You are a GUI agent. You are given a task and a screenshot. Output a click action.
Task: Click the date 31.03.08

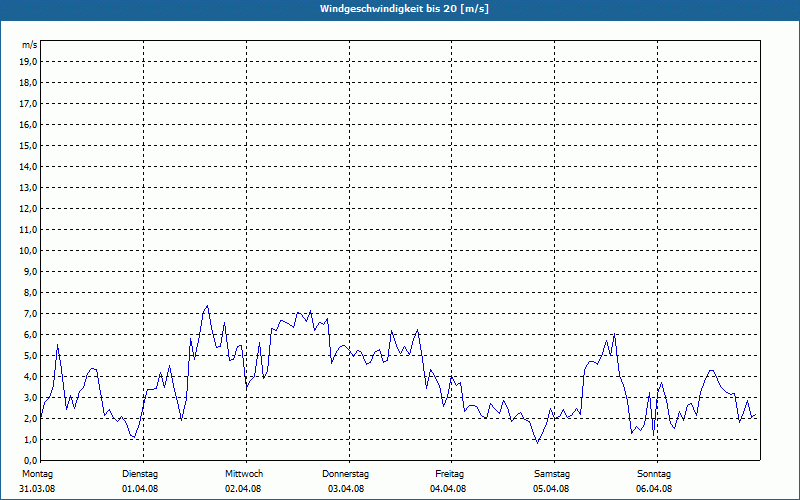pyautogui.click(x=37, y=489)
